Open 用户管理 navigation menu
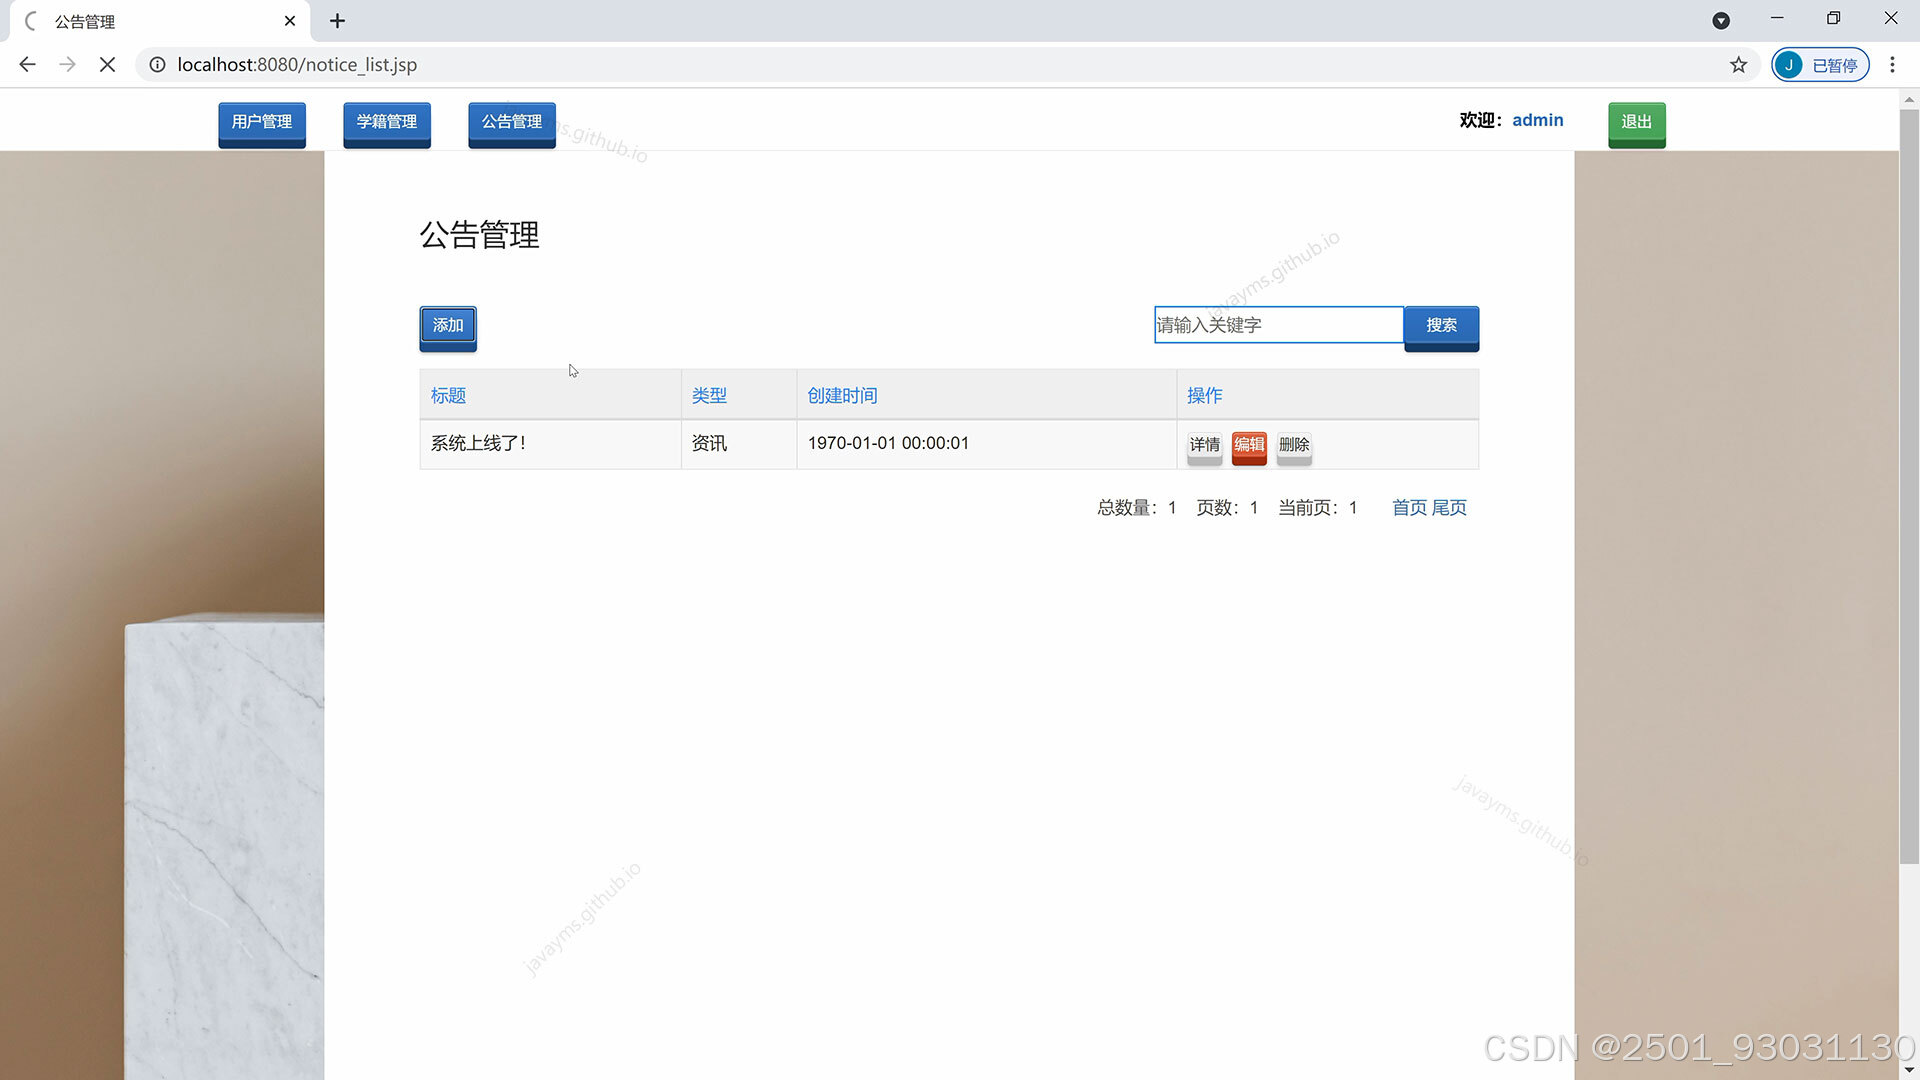The width and height of the screenshot is (1920, 1080). point(262,124)
